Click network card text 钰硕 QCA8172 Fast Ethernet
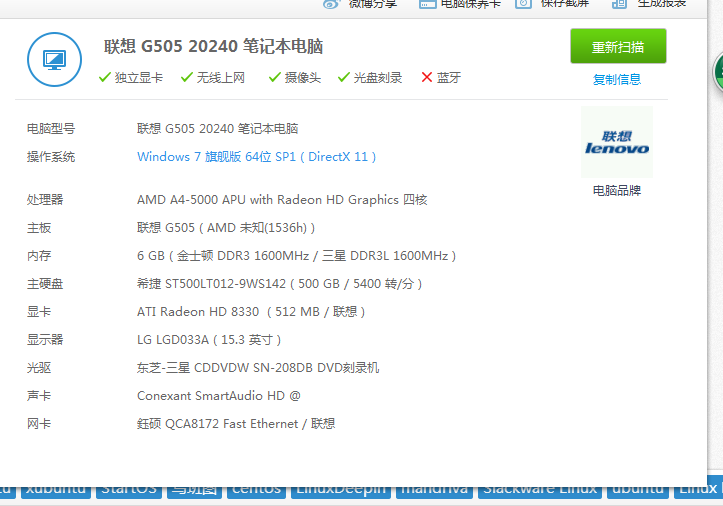Screen dimensions: 723x506 click(x=236, y=424)
